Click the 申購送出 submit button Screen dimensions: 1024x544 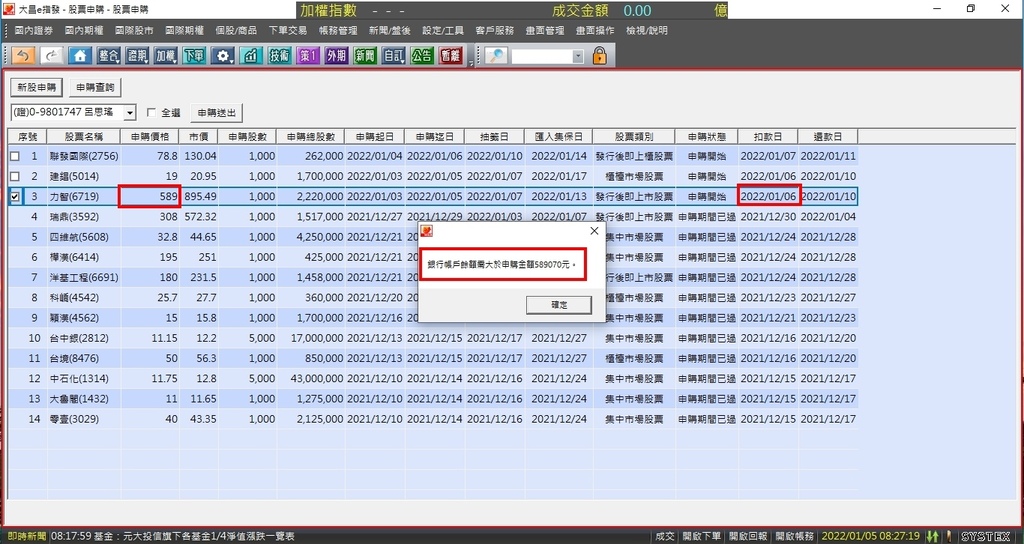[217, 112]
